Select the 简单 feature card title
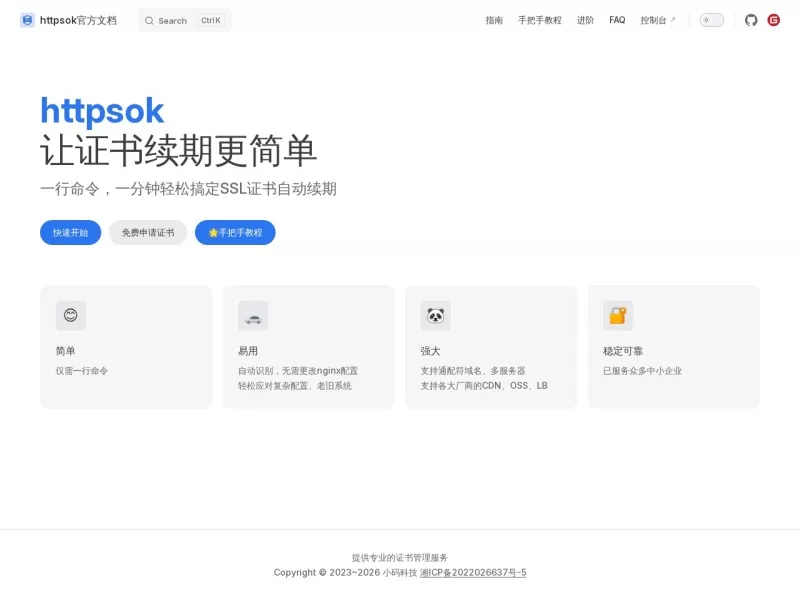Screen dimensions: 800x600 click(65, 351)
